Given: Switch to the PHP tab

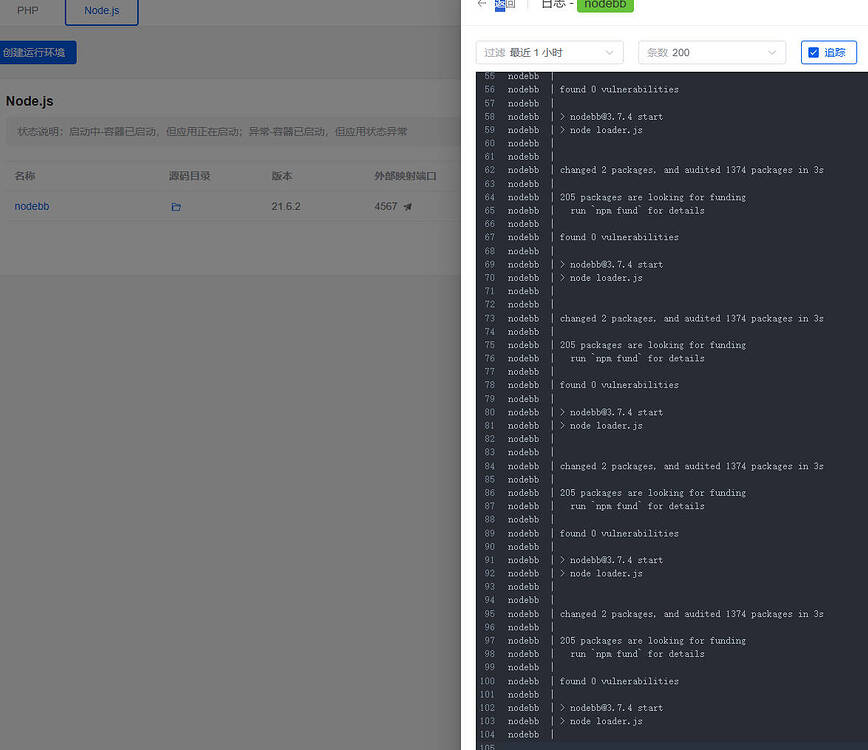Looking at the screenshot, I should (27, 12).
